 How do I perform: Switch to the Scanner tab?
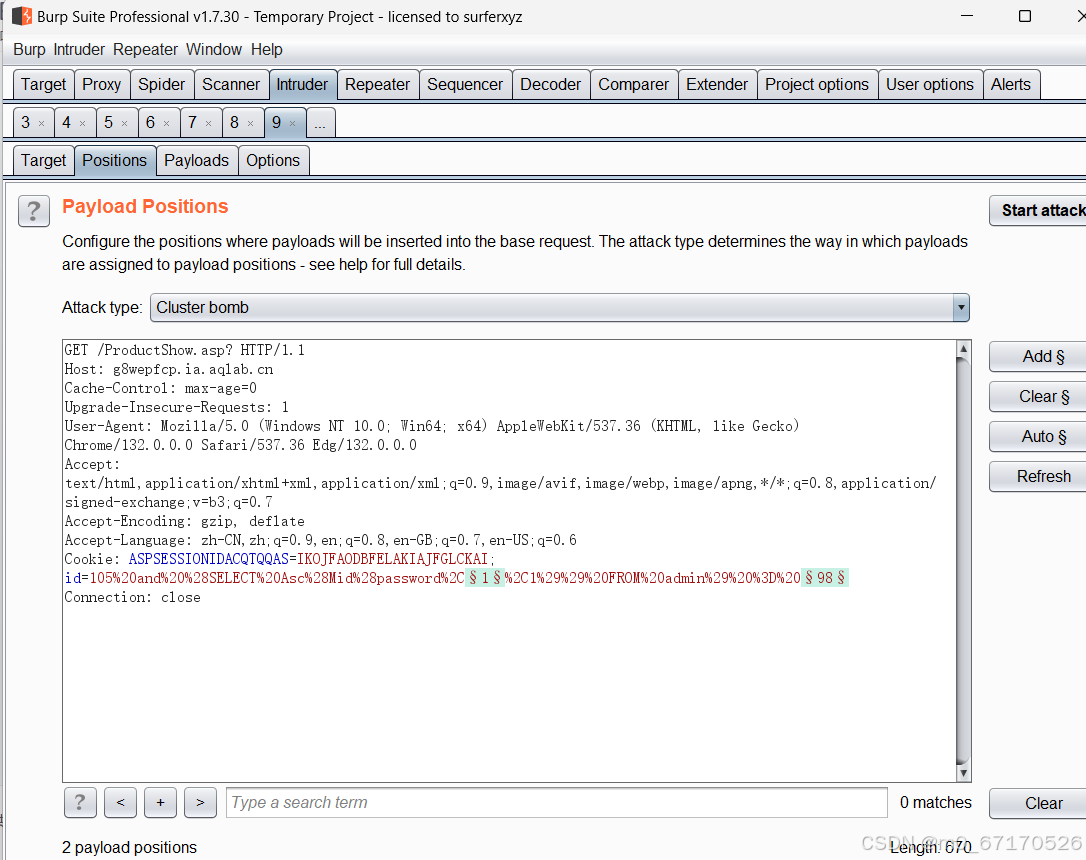pos(231,84)
